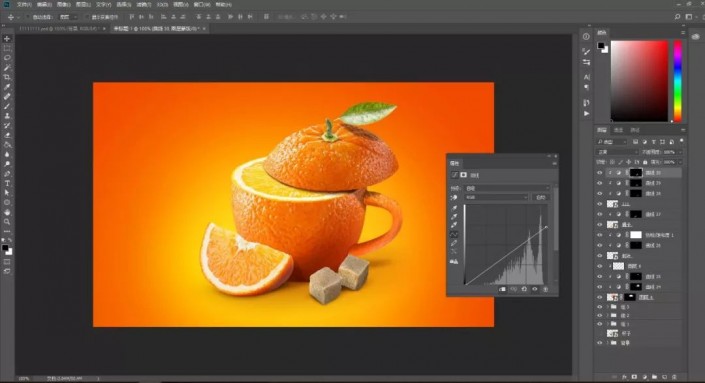Select the Crop tool
This screenshot has height=383, width=705.
pyautogui.click(x=7, y=77)
